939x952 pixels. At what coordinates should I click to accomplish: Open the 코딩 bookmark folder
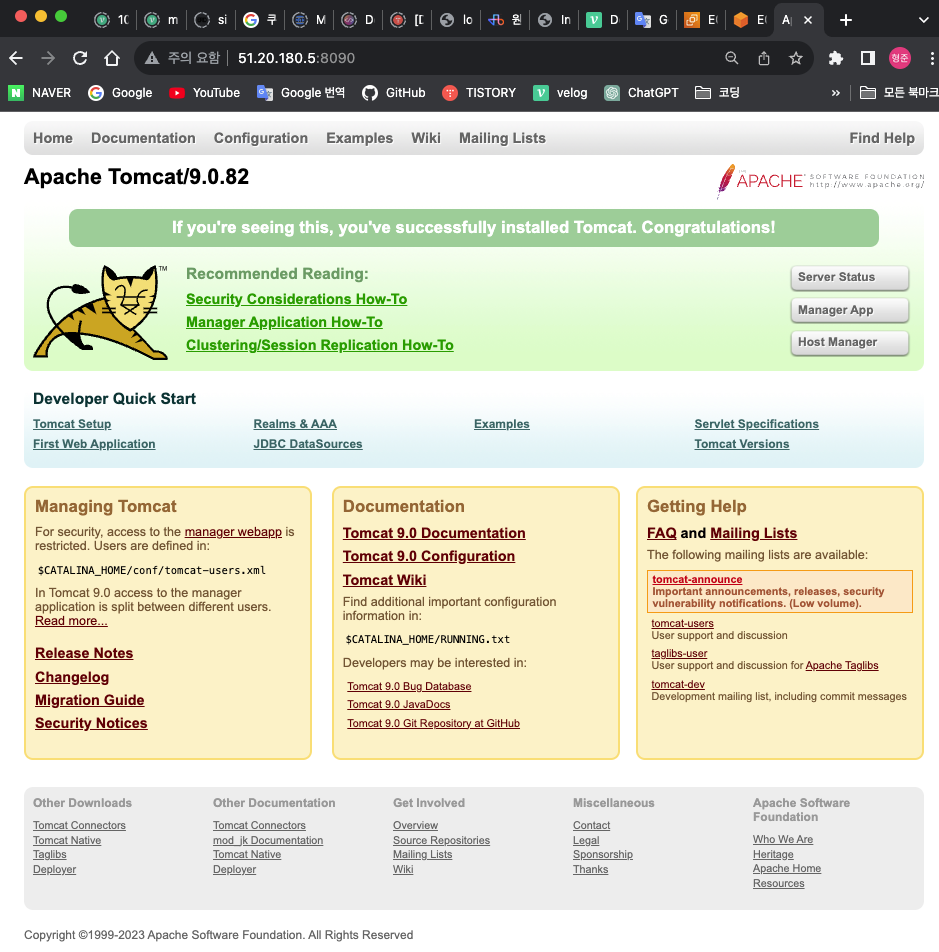pyautogui.click(x=717, y=93)
